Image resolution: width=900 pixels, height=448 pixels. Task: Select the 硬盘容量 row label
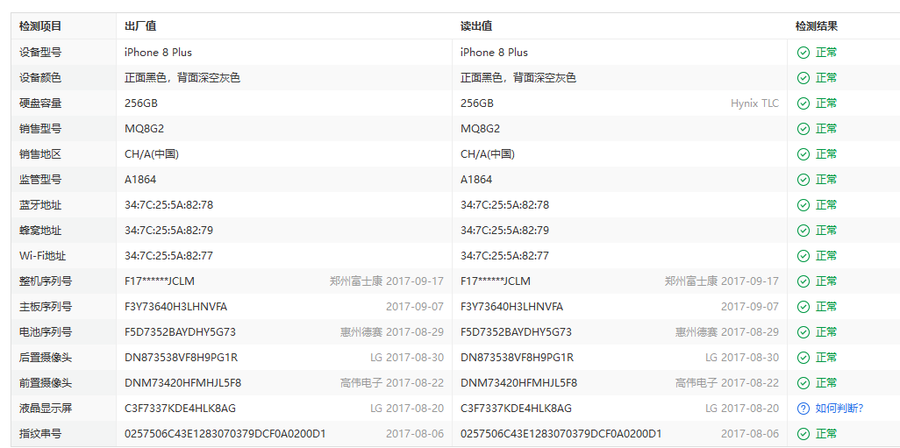click(x=40, y=103)
